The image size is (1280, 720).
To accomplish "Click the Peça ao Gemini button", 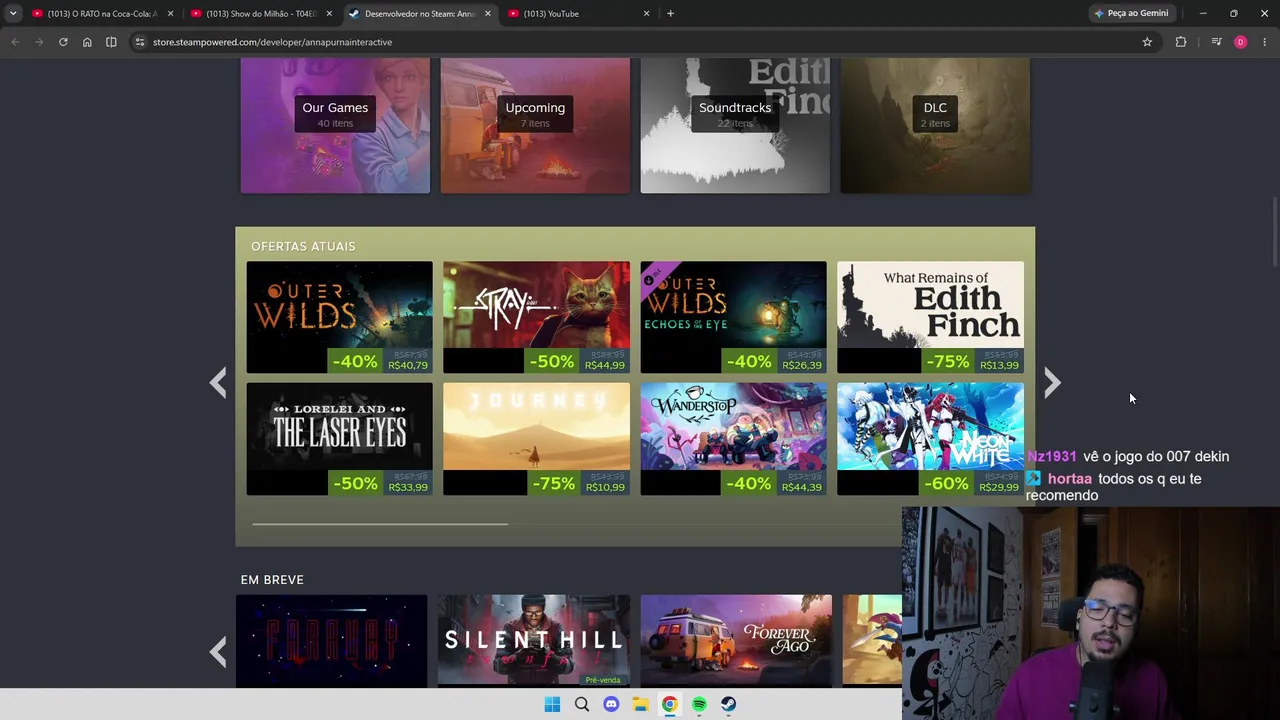I will point(1132,13).
